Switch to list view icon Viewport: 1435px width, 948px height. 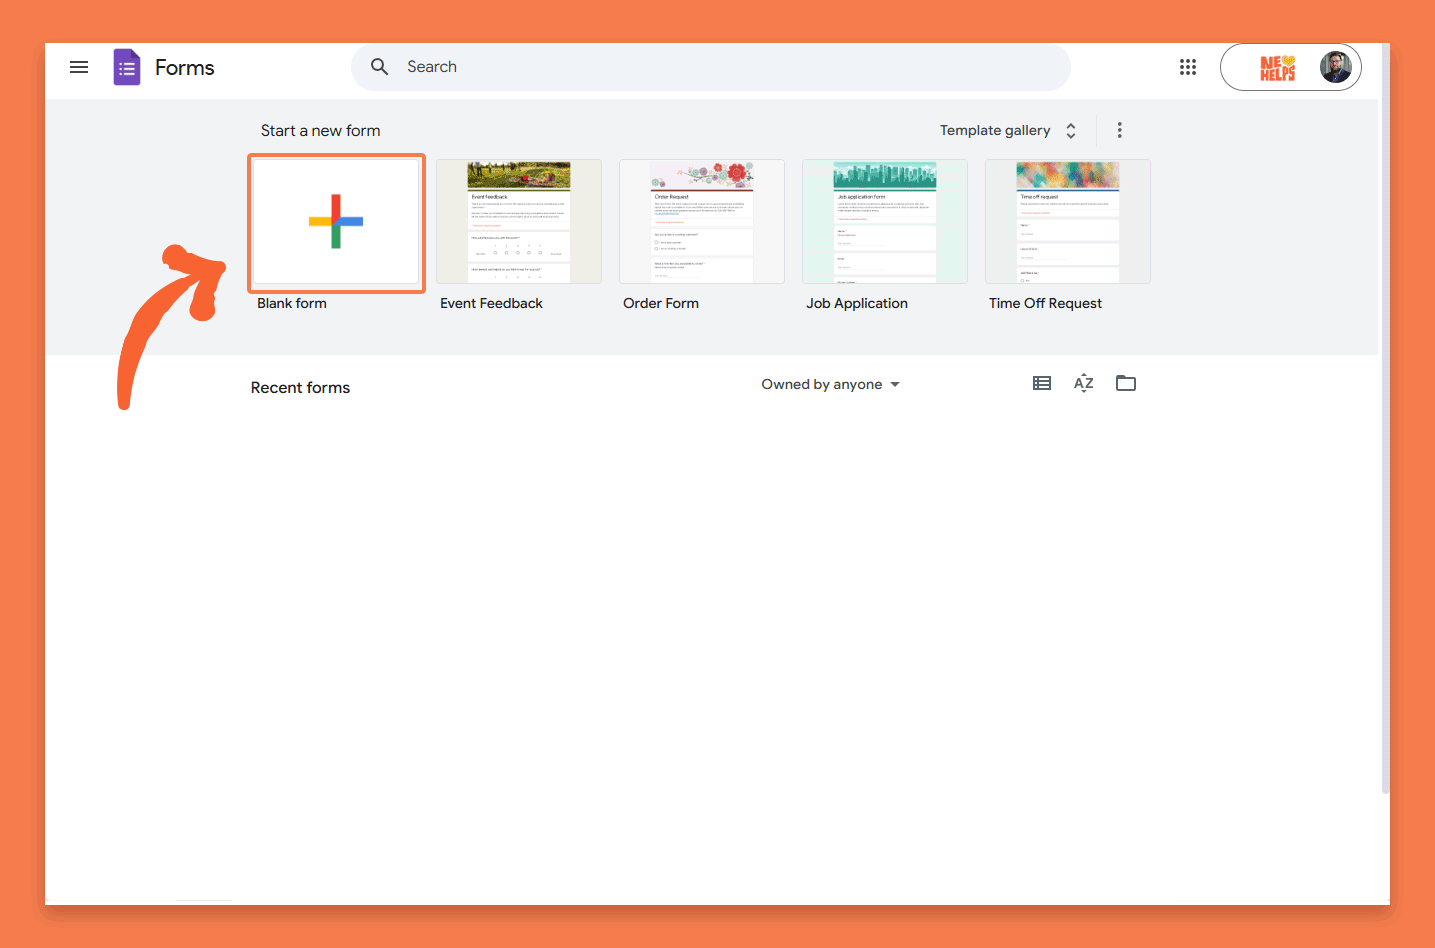coord(1041,383)
